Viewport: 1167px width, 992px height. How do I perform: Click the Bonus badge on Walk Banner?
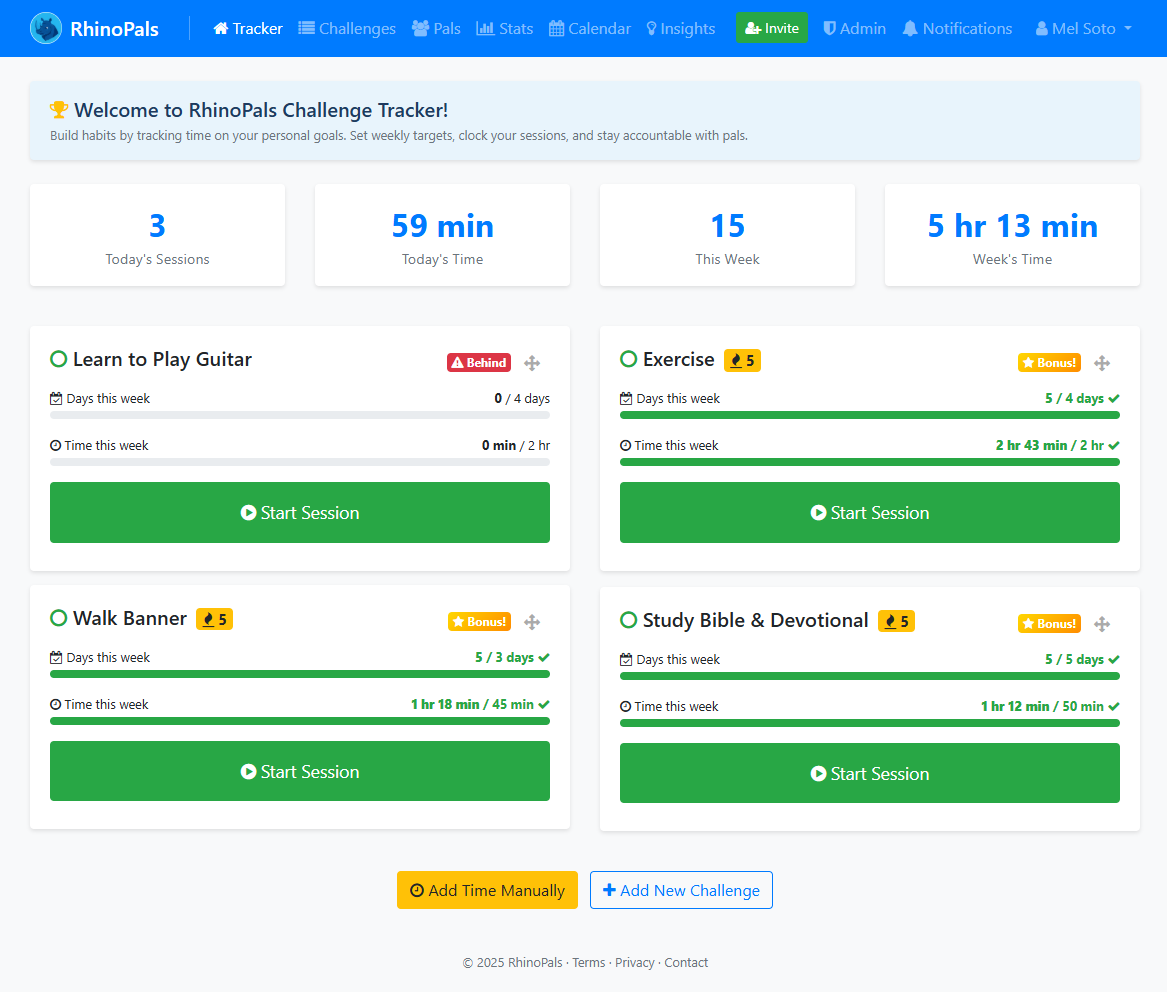coord(479,621)
